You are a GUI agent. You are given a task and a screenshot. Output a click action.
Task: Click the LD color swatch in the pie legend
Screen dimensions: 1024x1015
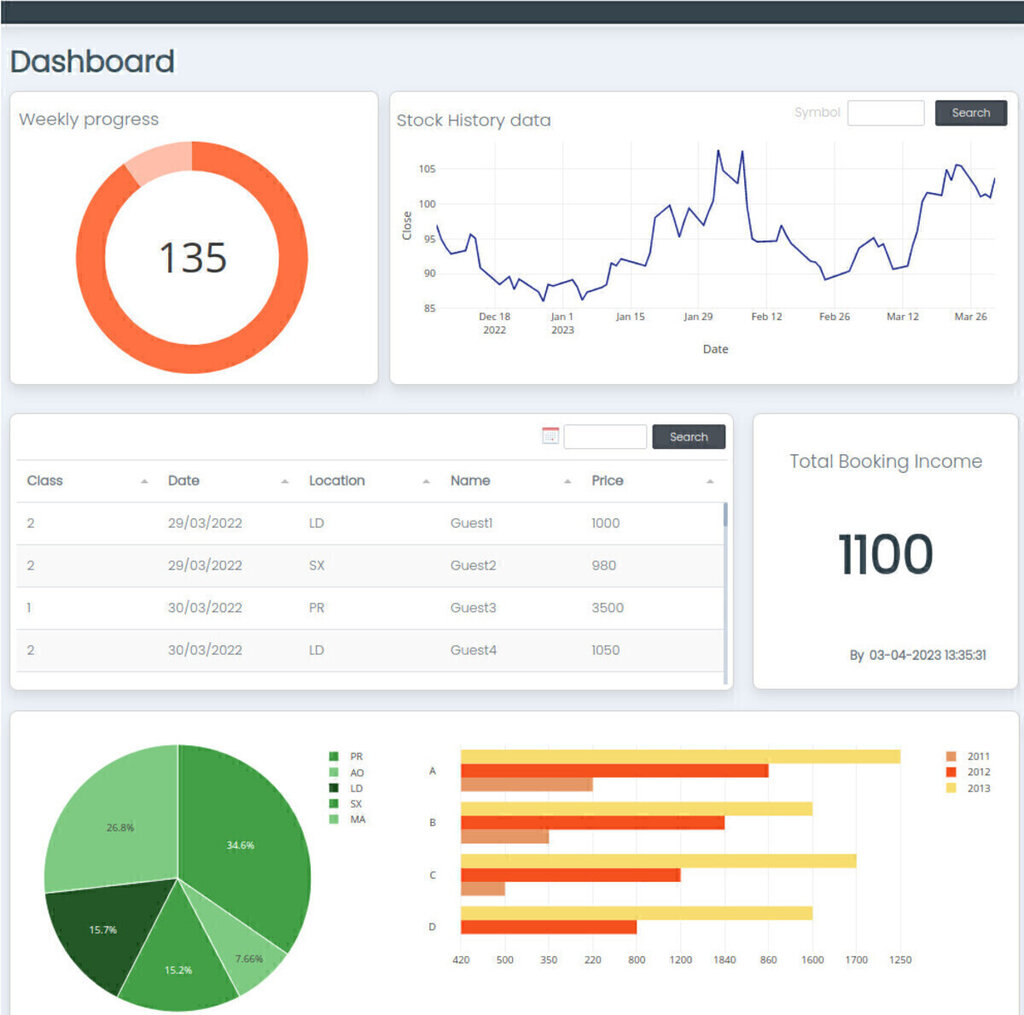335,788
